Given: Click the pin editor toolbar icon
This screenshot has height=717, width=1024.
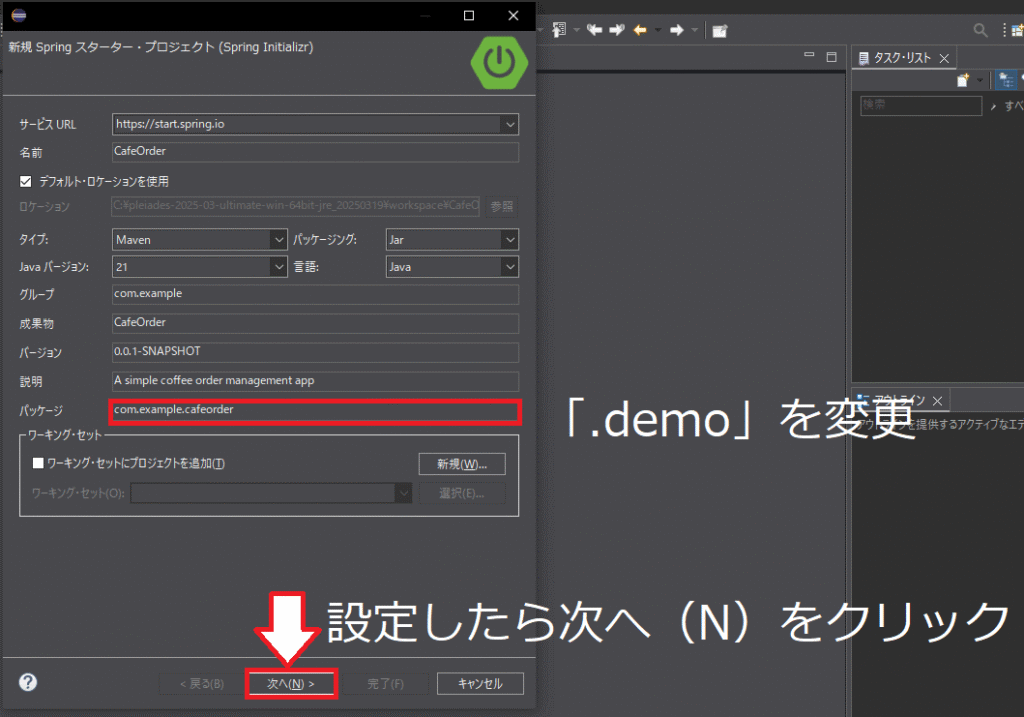Looking at the screenshot, I should (720, 31).
